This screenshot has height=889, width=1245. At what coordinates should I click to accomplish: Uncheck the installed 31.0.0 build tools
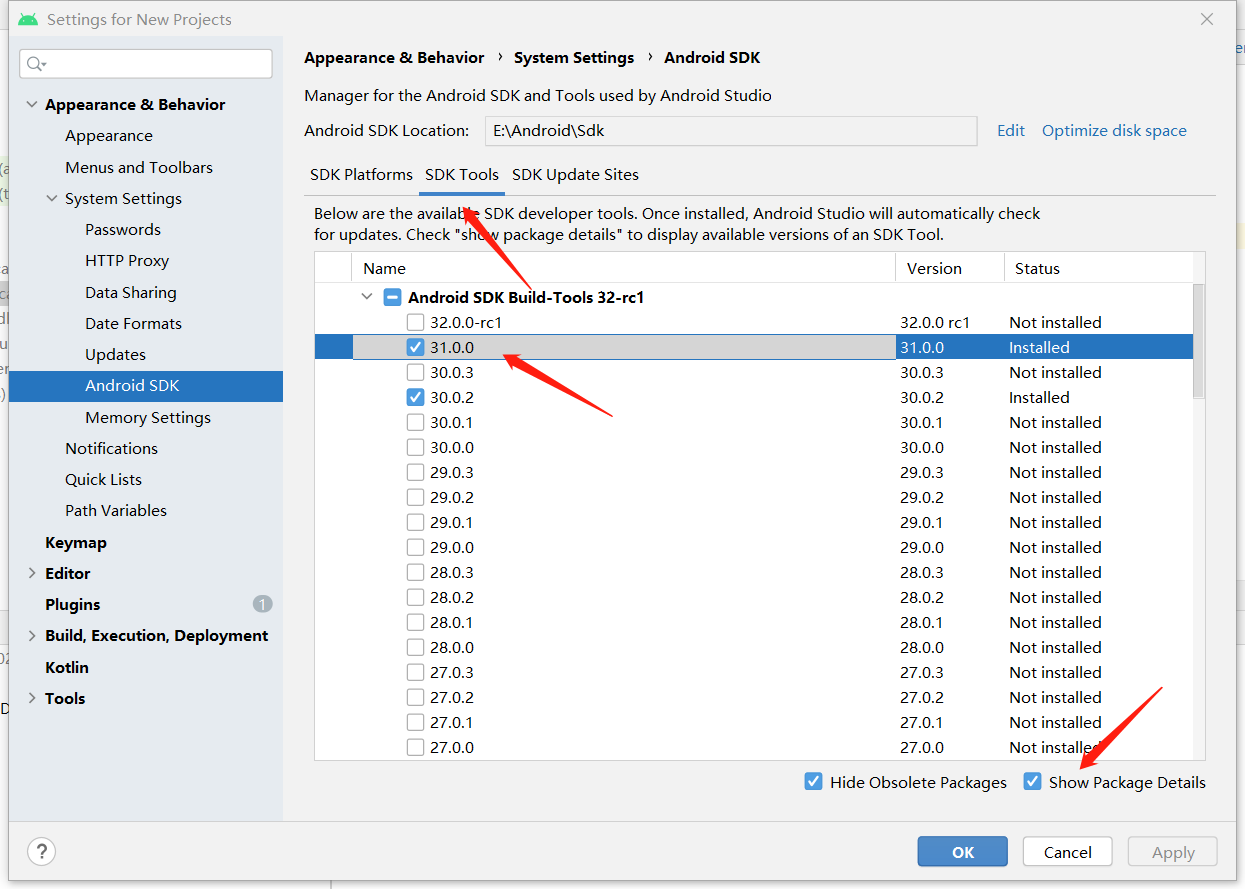[415, 346]
